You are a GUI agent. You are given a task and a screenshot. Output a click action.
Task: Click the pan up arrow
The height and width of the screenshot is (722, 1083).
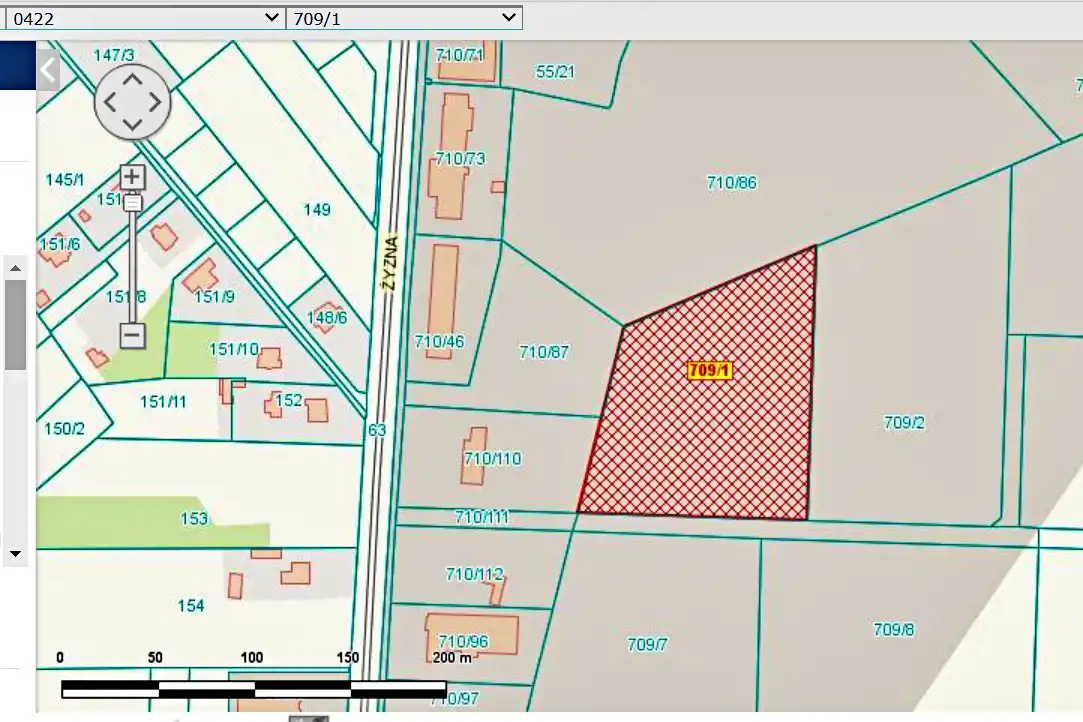coord(133,79)
